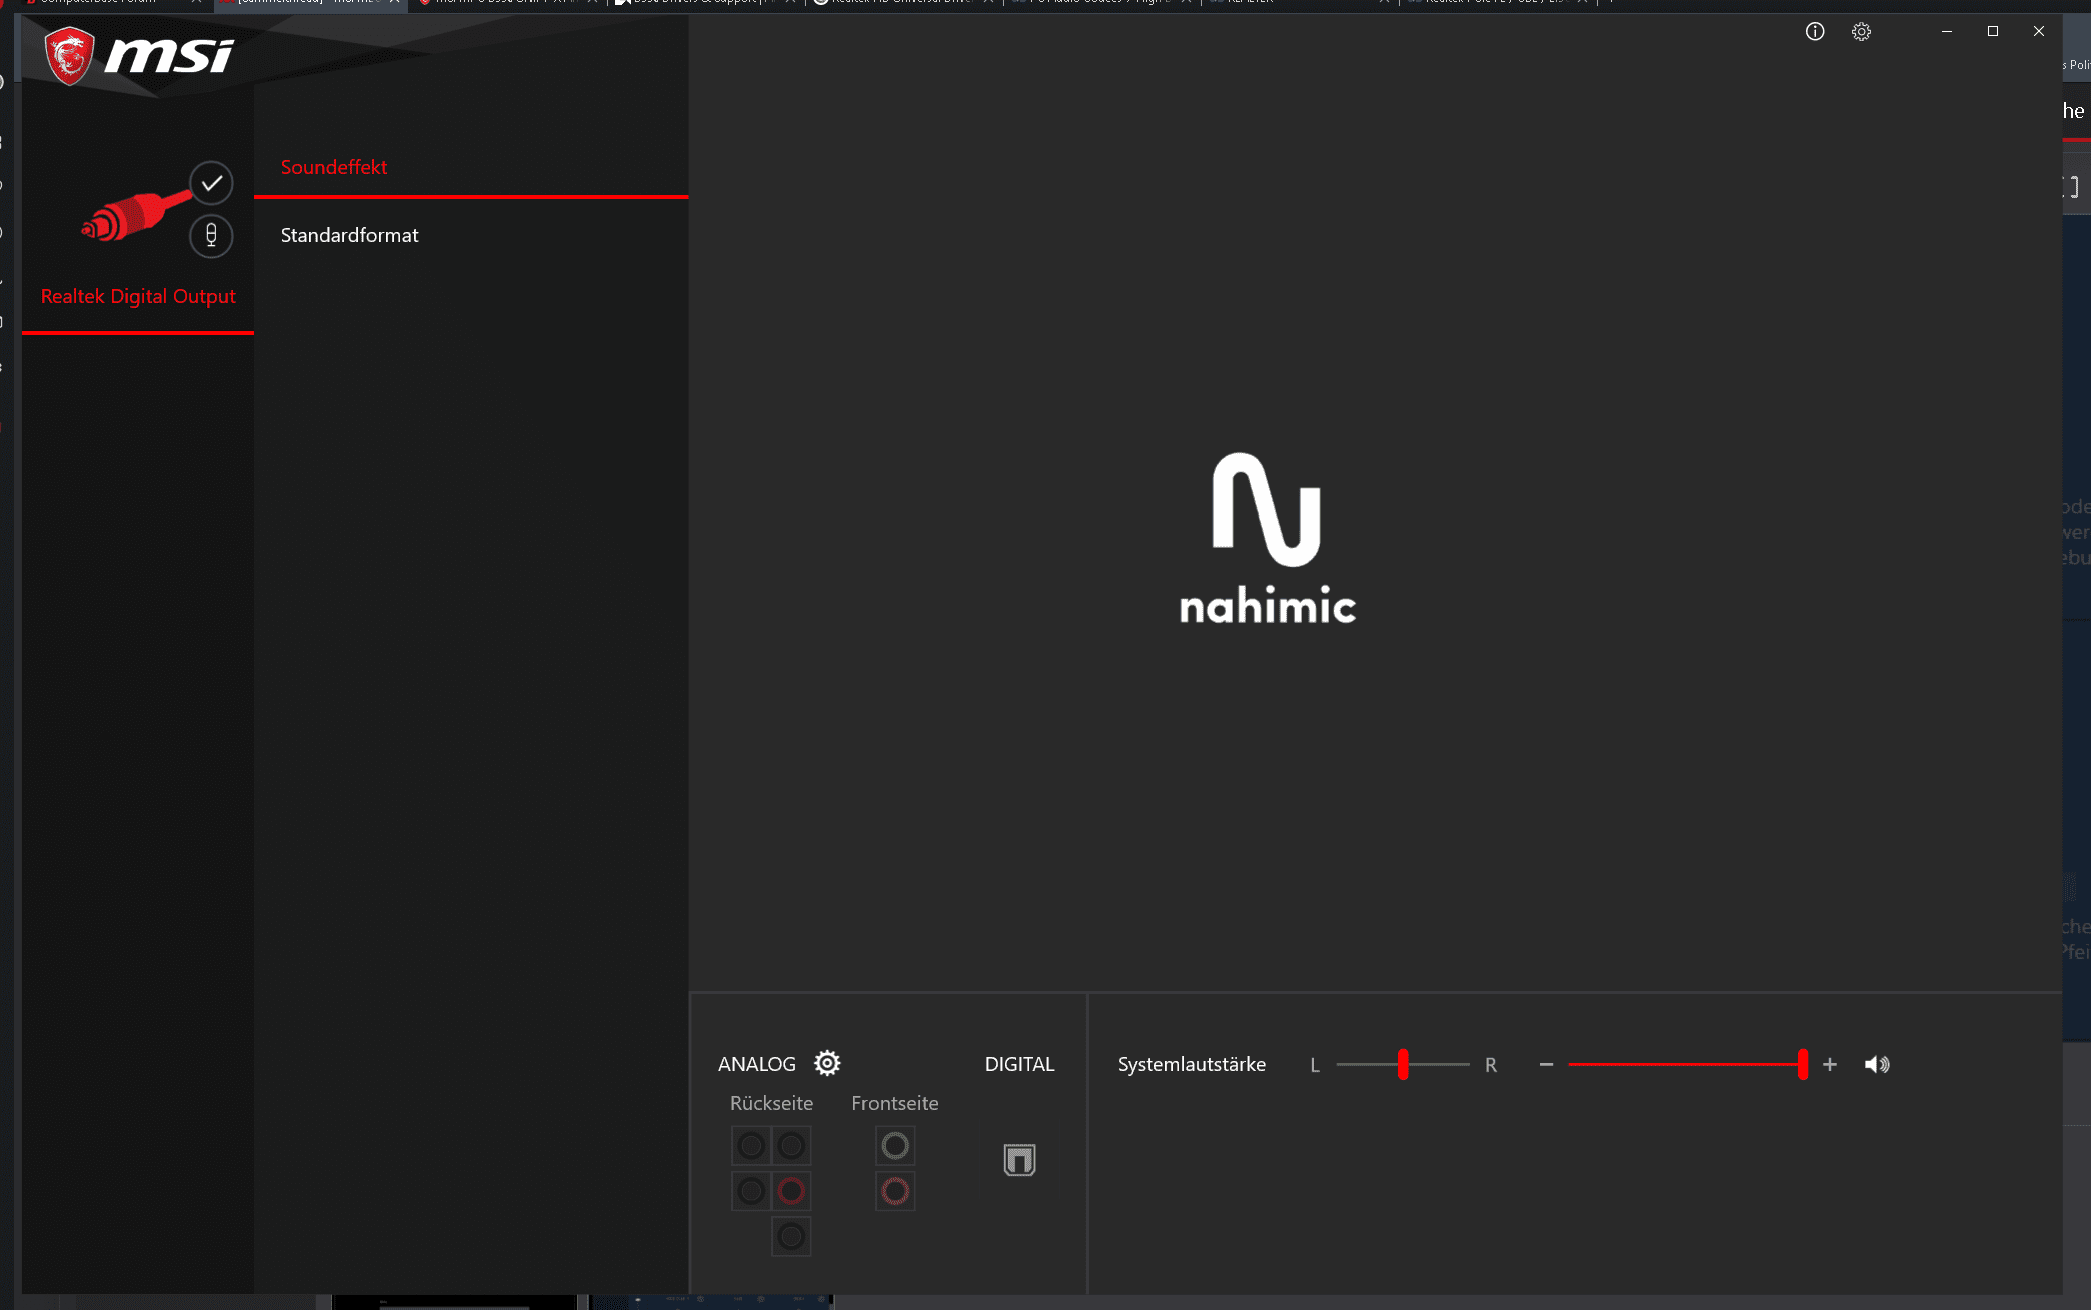This screenshot has height=1310, width=2091.
Task: Click the DIGITAL optical output port icon
Action: coord(1019,1160)
